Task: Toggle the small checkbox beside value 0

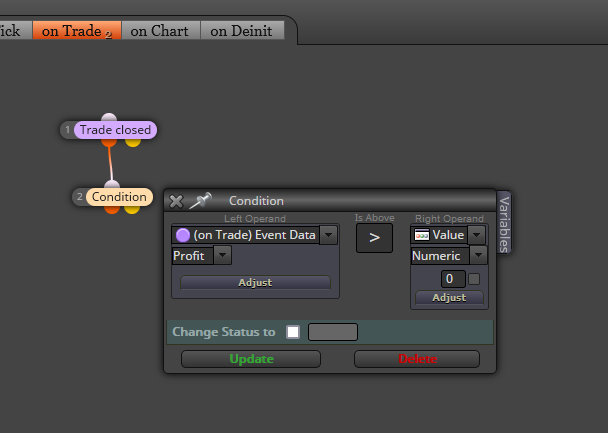Action: pos(474,279)
